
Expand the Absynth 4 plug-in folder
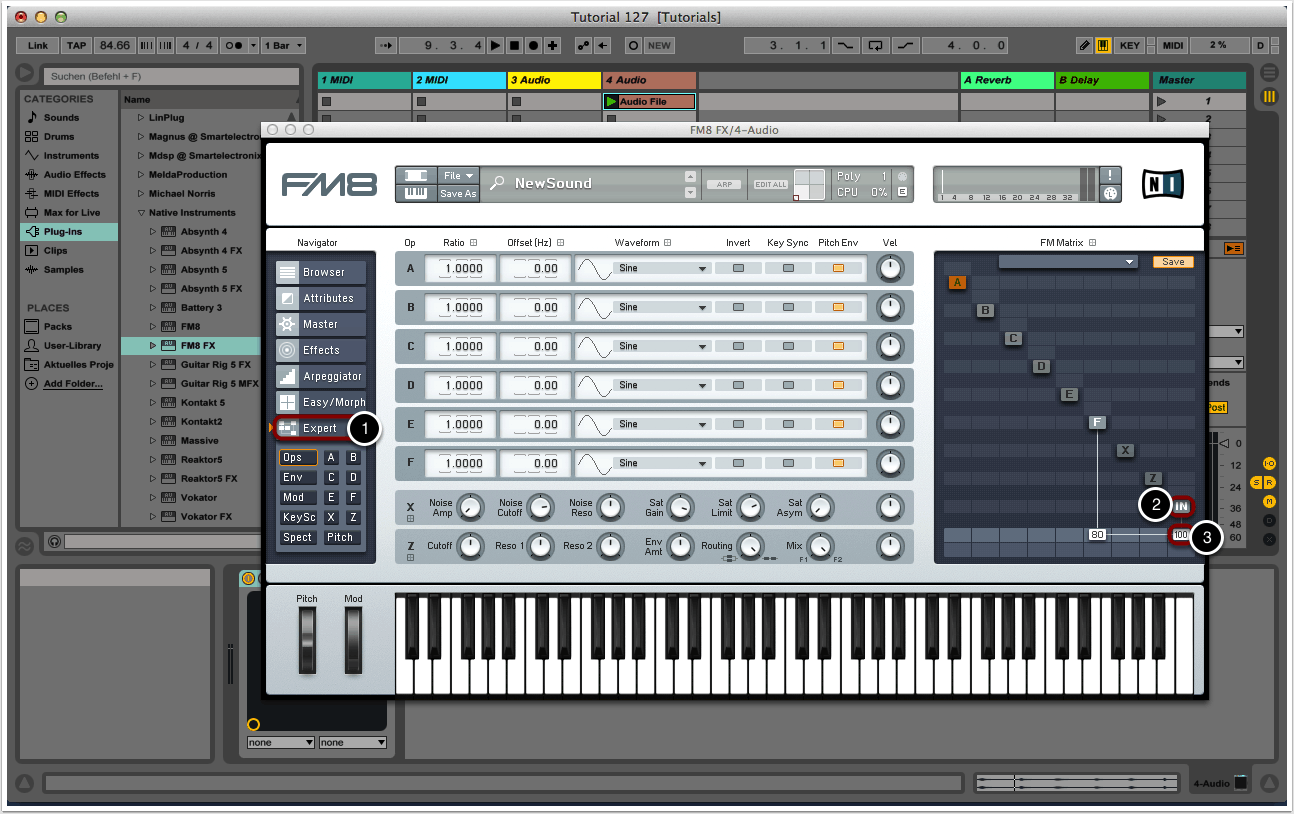pos(154,232)
